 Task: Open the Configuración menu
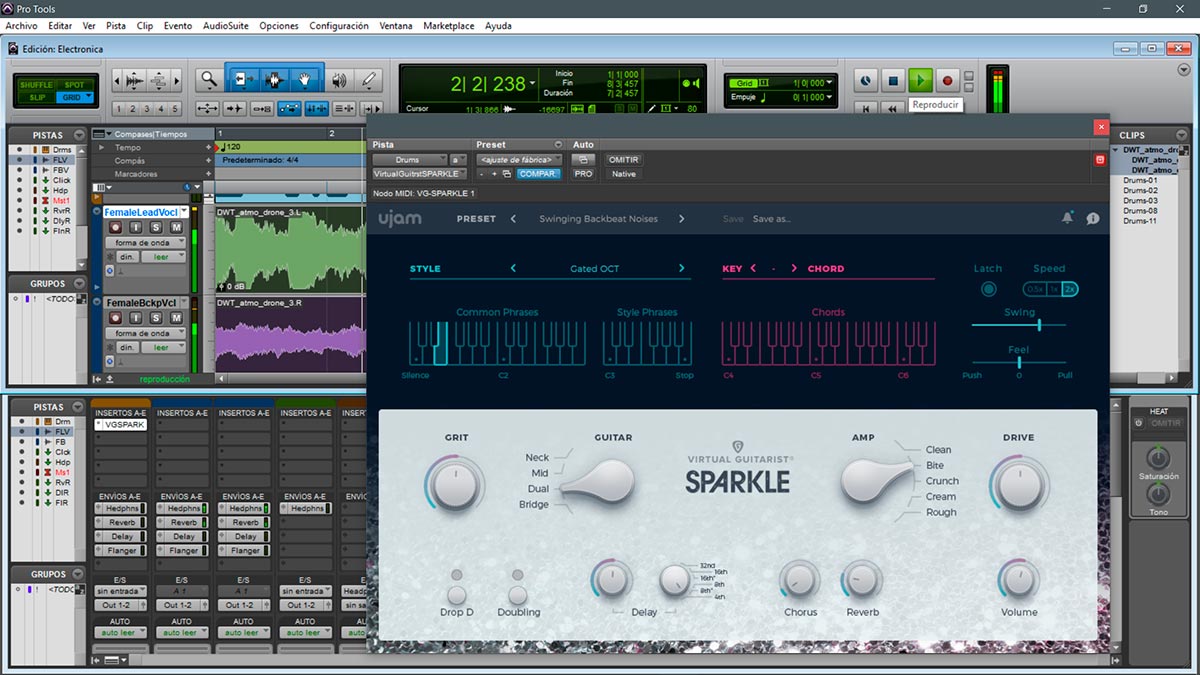click(339, 26)
